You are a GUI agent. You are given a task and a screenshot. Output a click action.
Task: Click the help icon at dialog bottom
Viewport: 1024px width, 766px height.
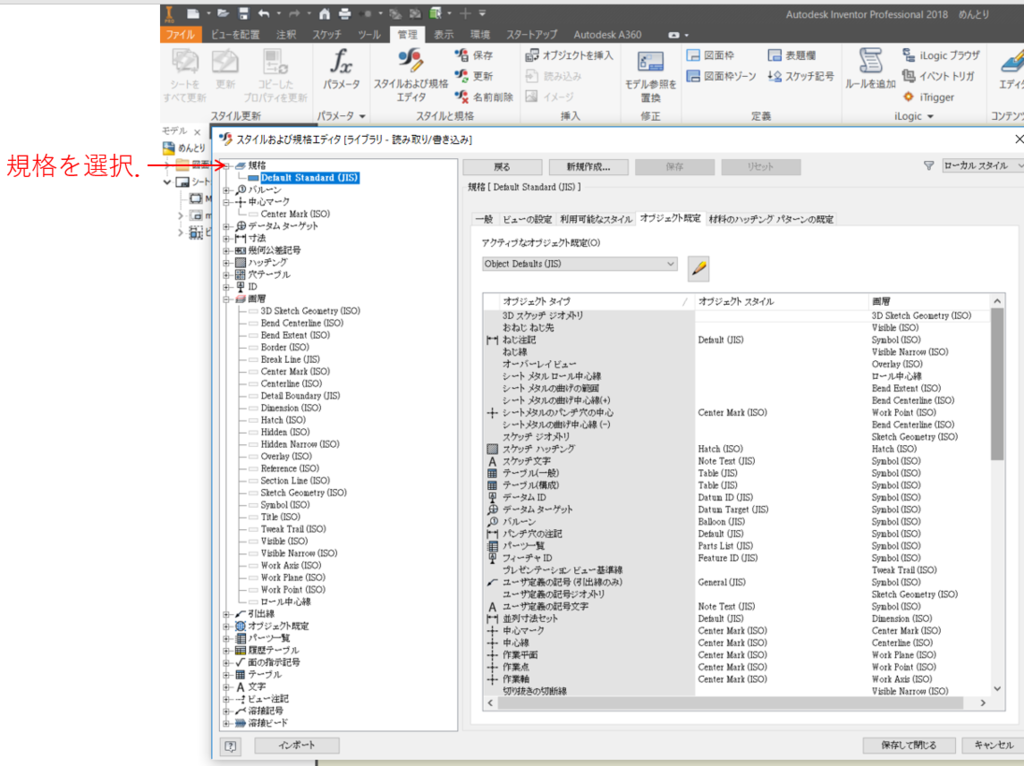tap(231, 746)
